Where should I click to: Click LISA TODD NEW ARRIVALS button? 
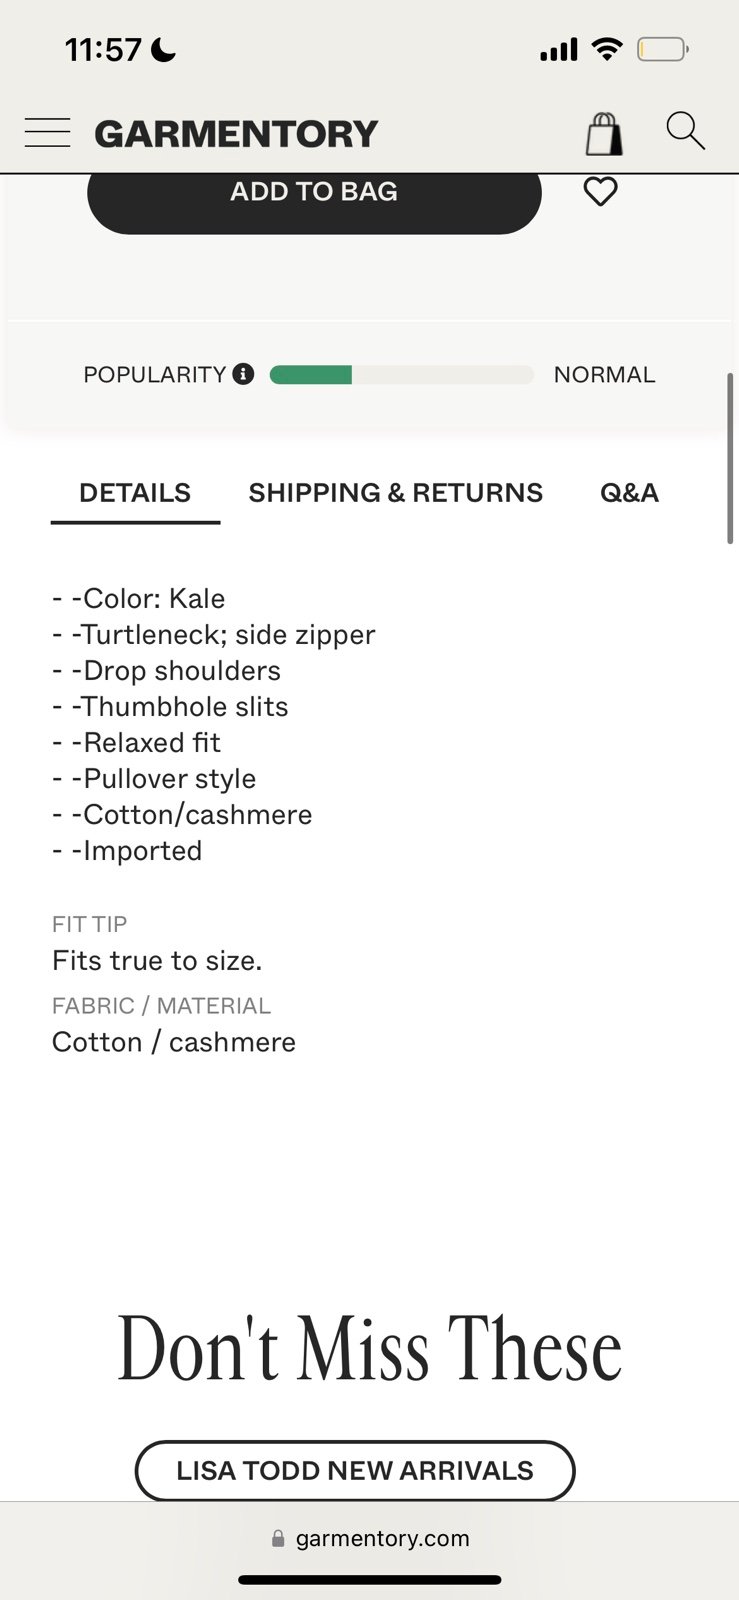pos(355,1471)
